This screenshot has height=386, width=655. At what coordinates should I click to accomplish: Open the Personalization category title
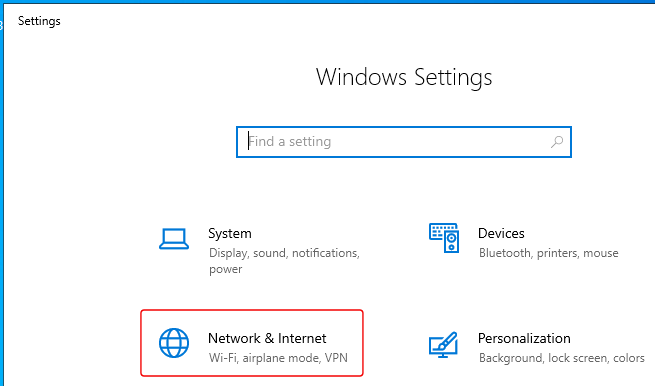click(524, 338)
